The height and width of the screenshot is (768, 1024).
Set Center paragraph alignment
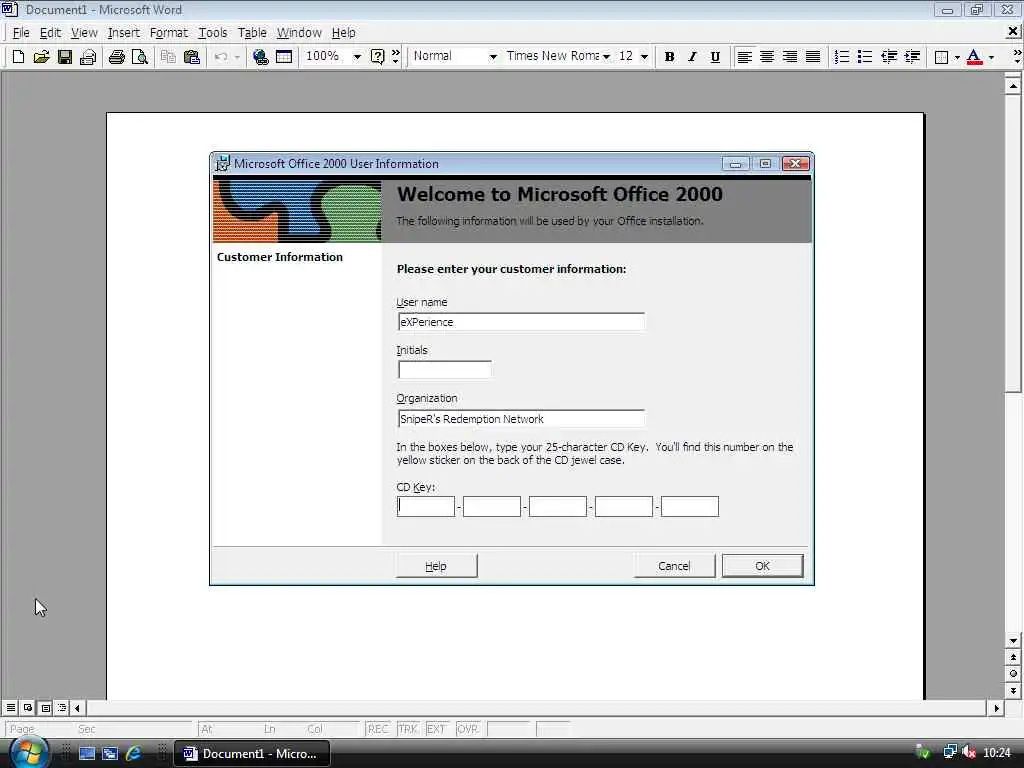click(x=767, y=57)
